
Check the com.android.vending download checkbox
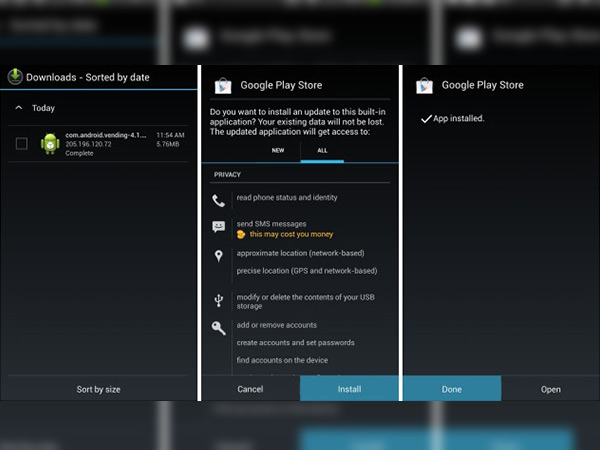click(21, 143)
